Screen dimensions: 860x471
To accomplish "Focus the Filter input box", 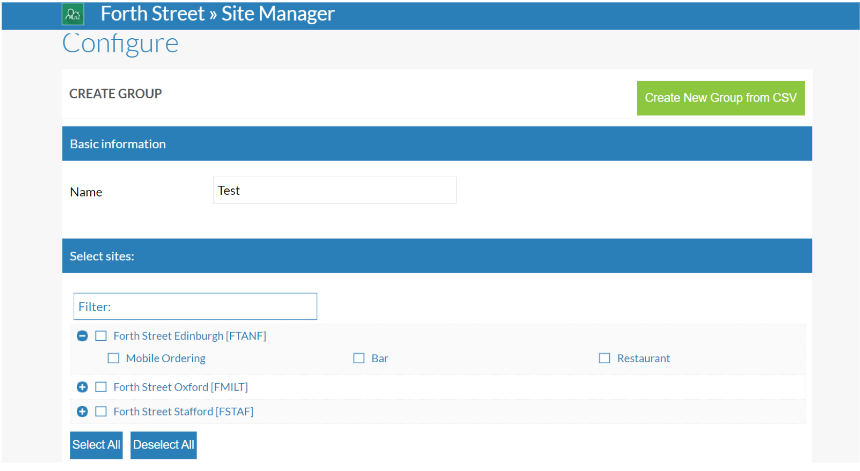I will tap(195, 306).
